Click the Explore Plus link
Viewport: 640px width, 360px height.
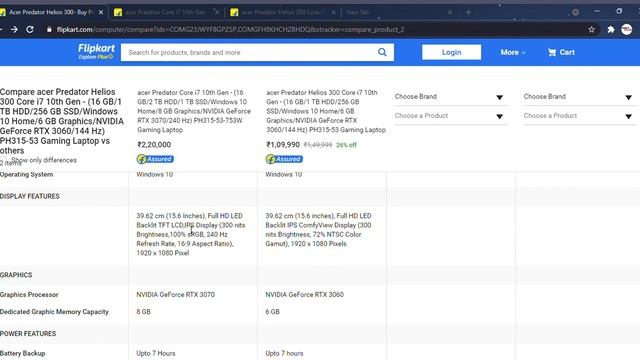pyautogui.click(x=96, y=57)
